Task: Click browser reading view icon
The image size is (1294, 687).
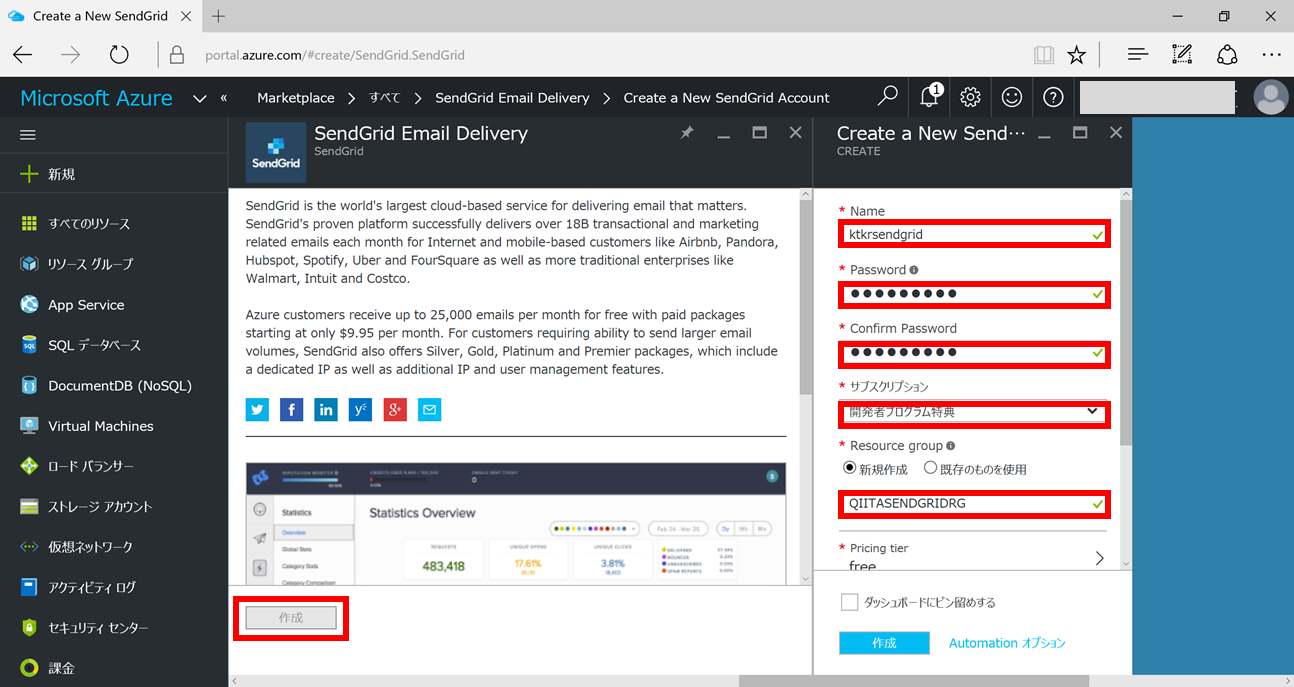Action: [x=1044, y=55]
